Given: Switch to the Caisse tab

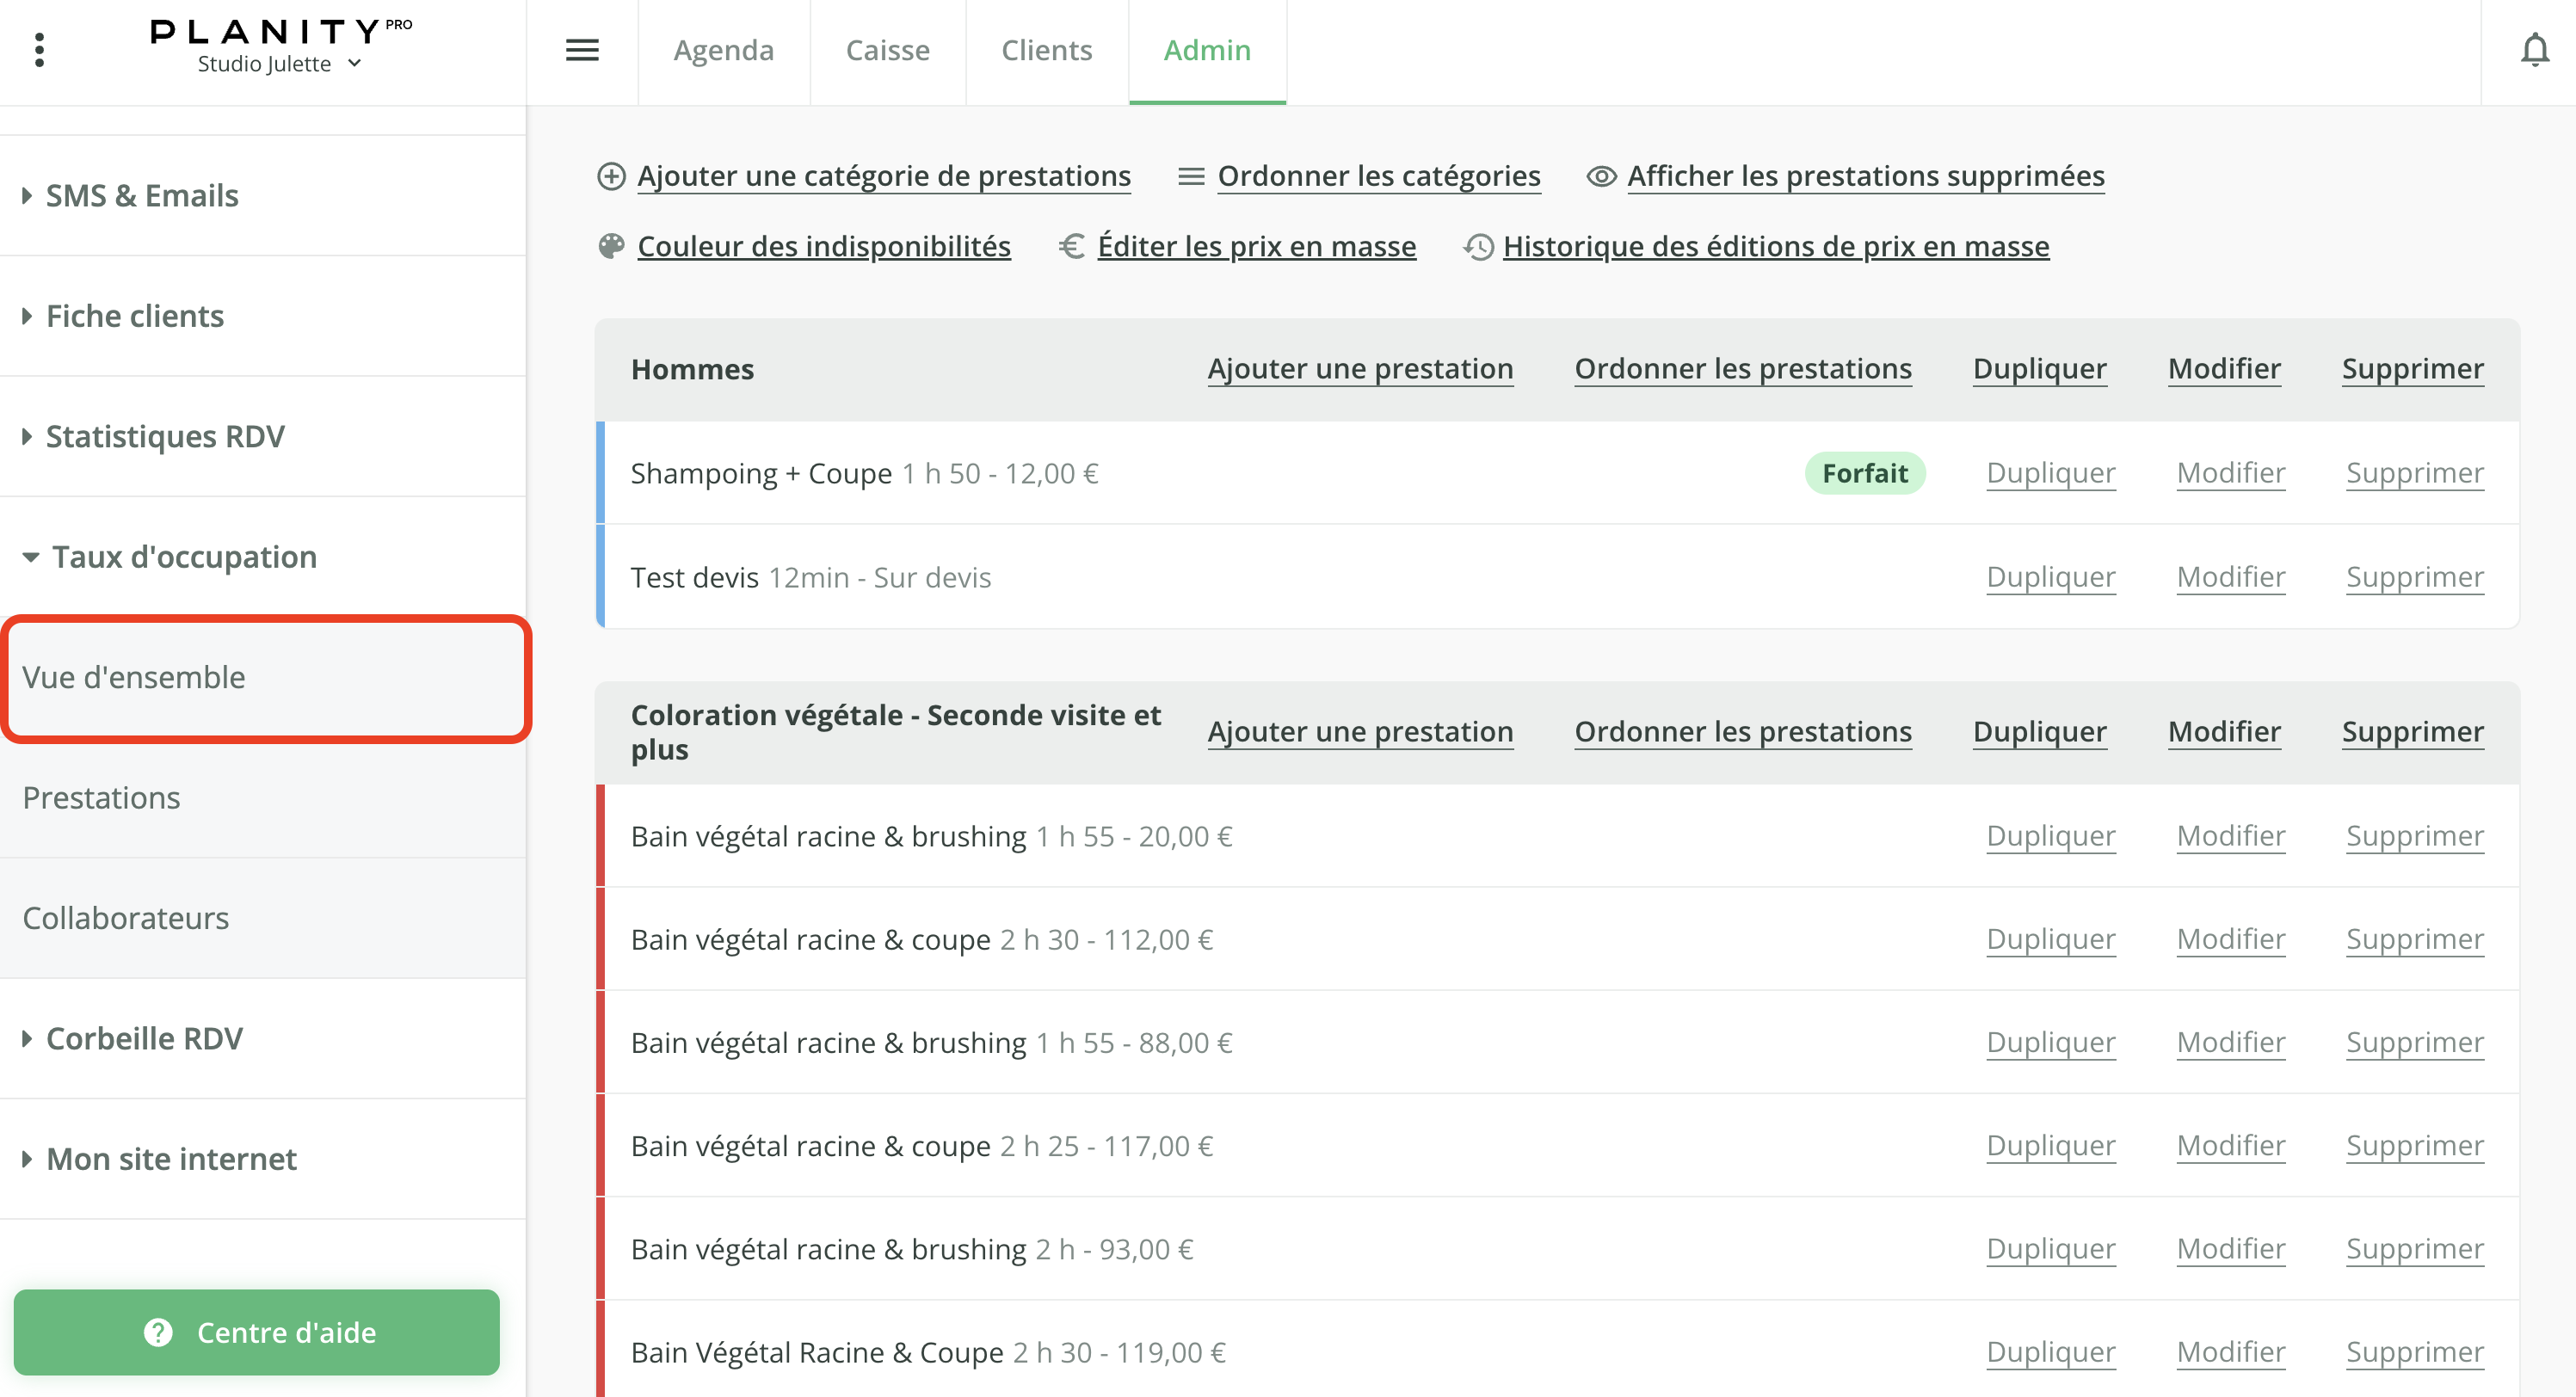Looking at the screenshot, I should click(887, 50).
